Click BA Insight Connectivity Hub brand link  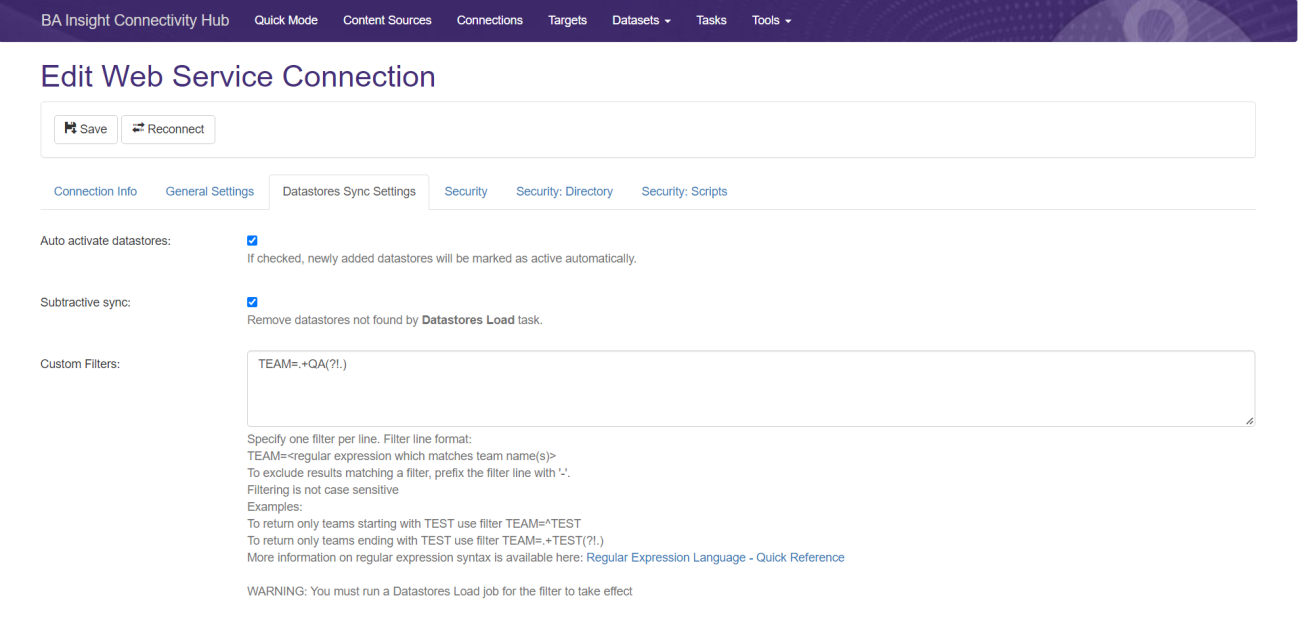pos(135,20)
